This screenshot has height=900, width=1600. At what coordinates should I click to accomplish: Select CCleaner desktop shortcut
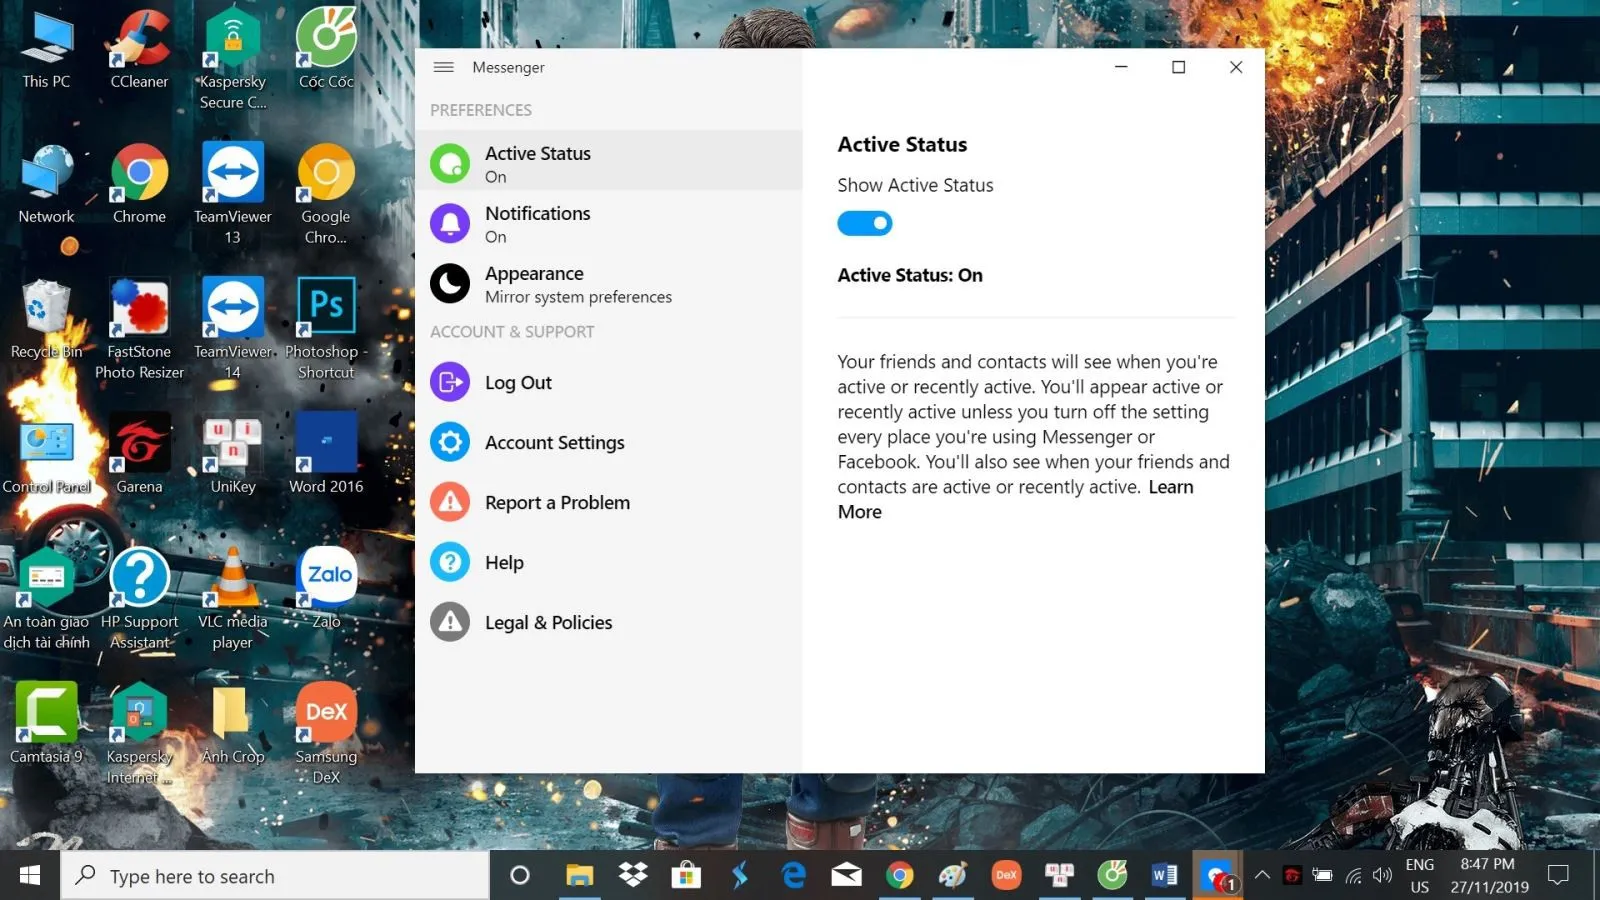139,50
